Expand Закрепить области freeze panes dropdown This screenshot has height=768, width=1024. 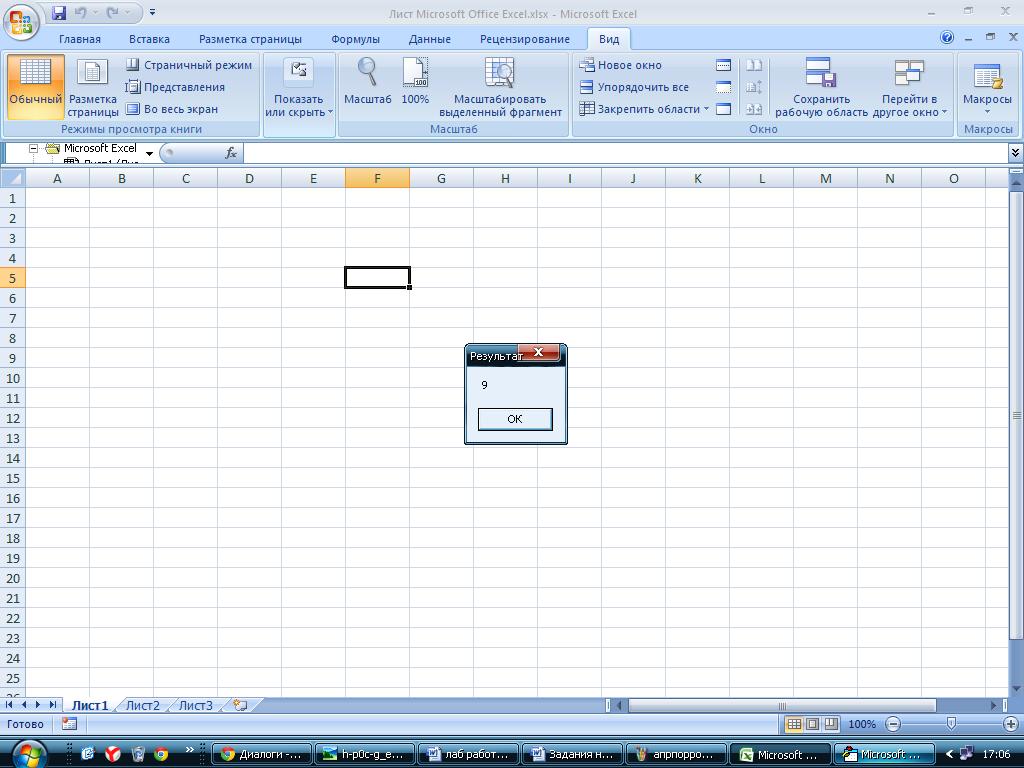coord(644,109)
